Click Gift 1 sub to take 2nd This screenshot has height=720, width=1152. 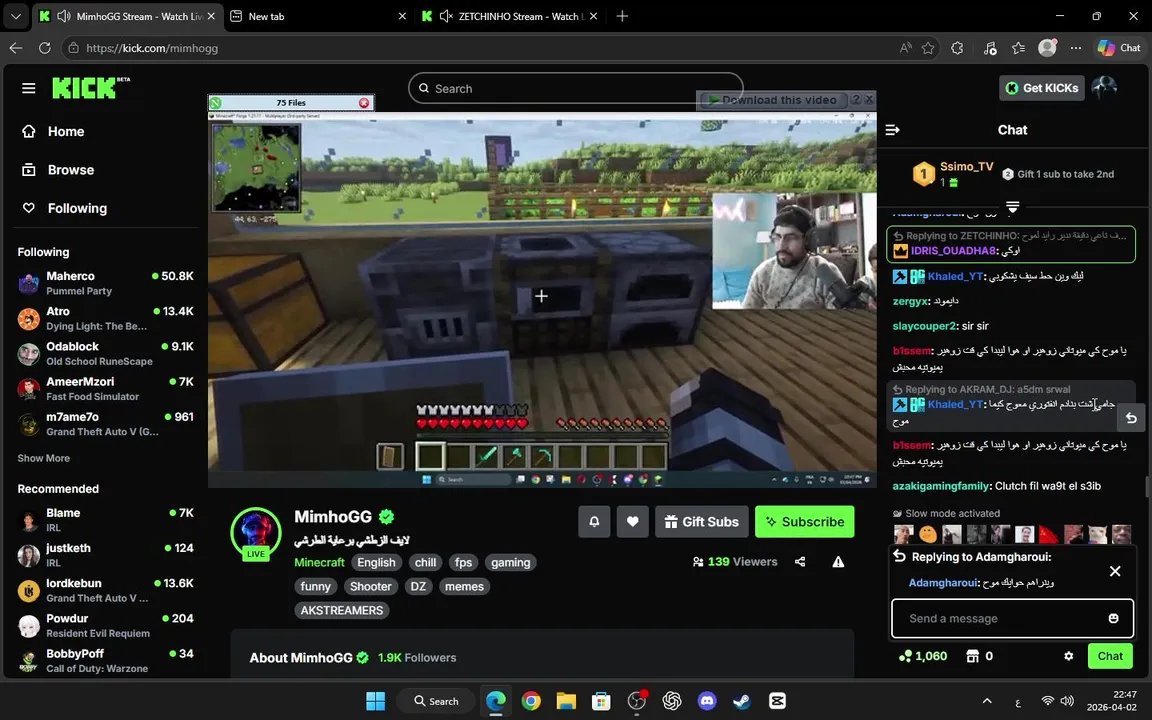tap(1058, 174)
